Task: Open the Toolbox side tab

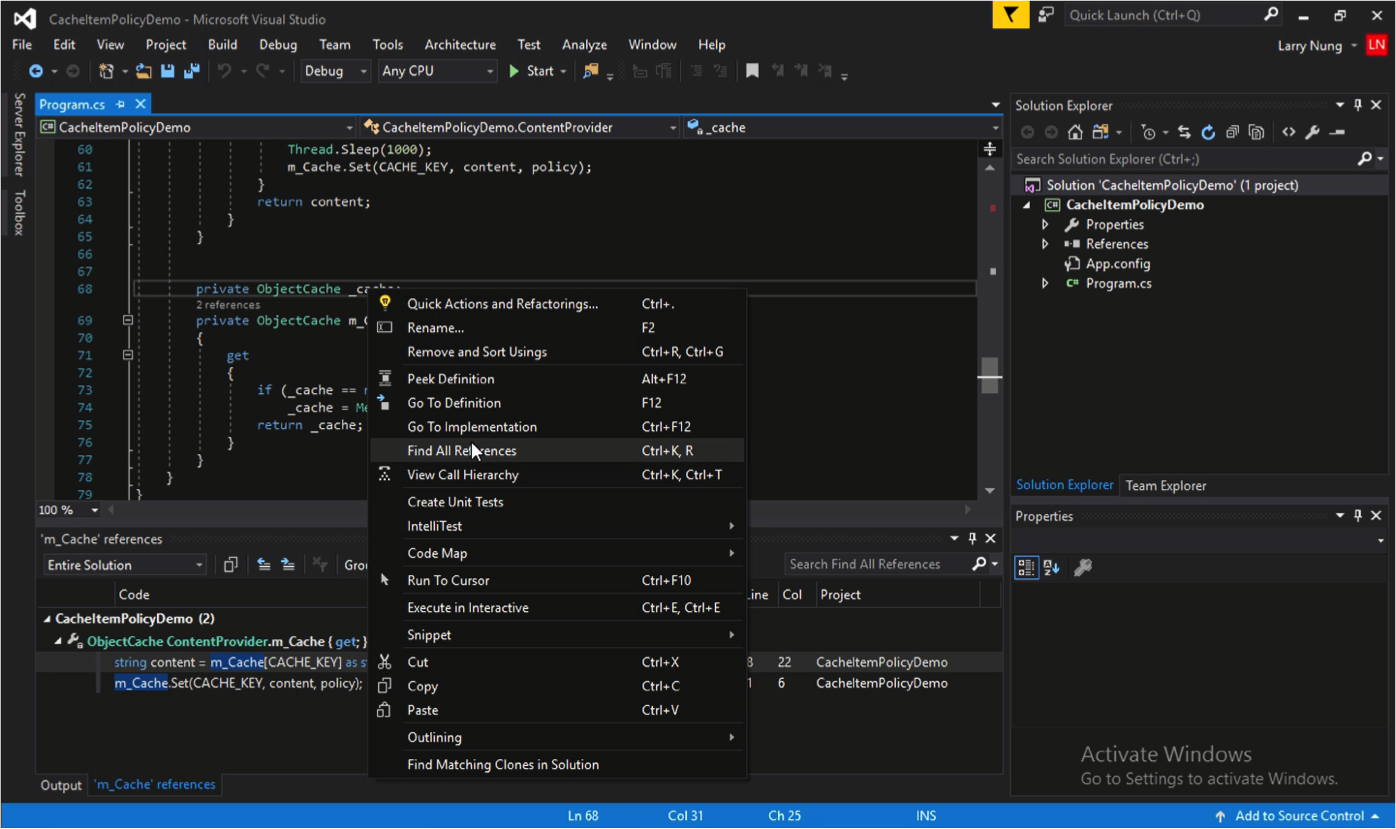Action: [x=19, y=212]
